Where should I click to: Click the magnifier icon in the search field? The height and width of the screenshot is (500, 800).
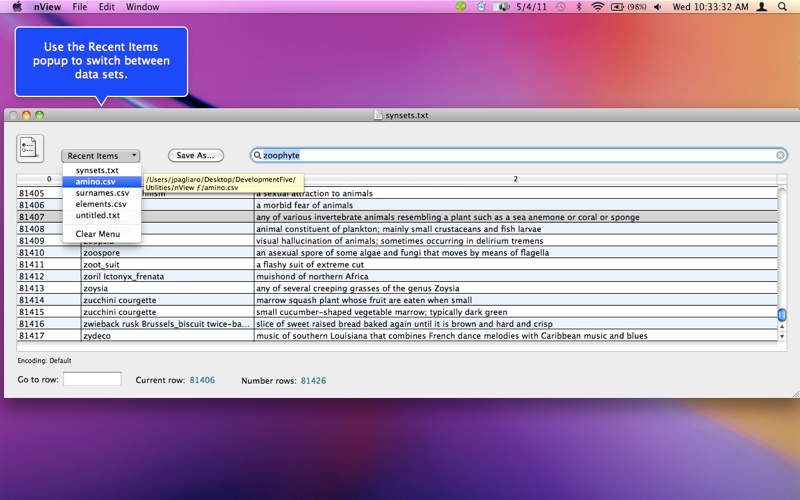click(258, 155)
